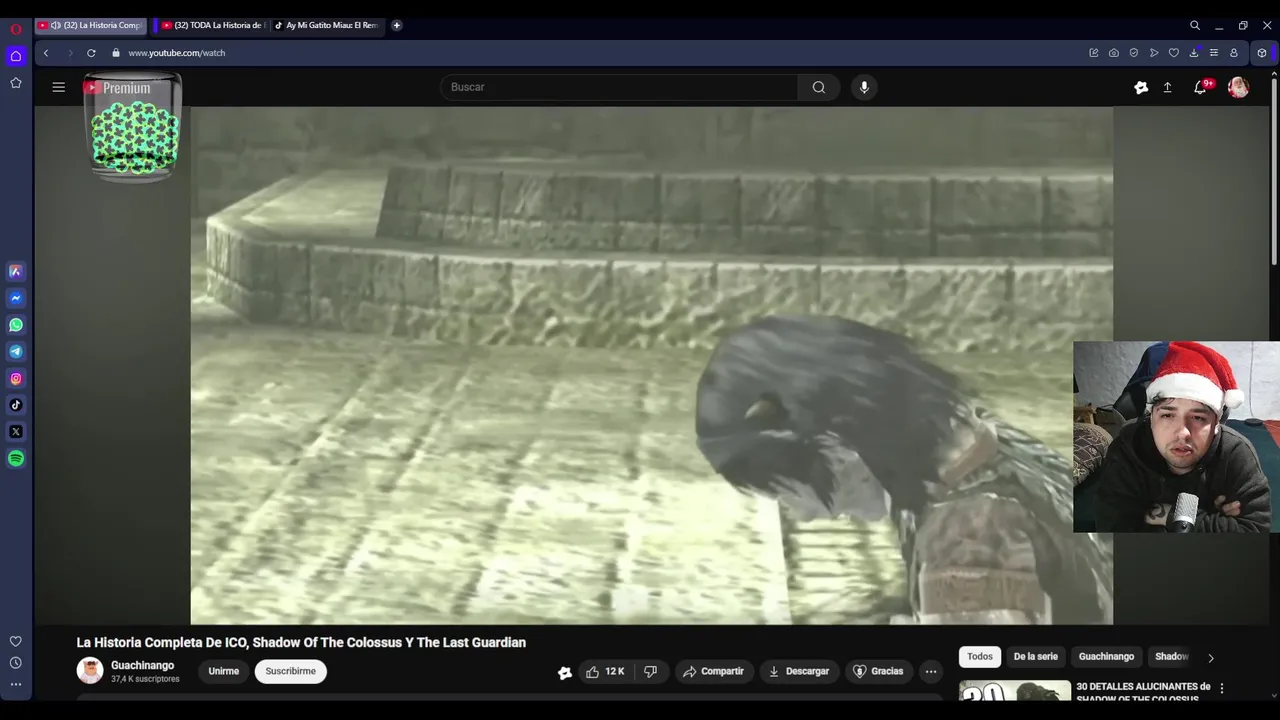Take a snapshot with the camera icon
Image resolution: width=1280 pixels, height=720 pixels.
tap(1114, 53)
